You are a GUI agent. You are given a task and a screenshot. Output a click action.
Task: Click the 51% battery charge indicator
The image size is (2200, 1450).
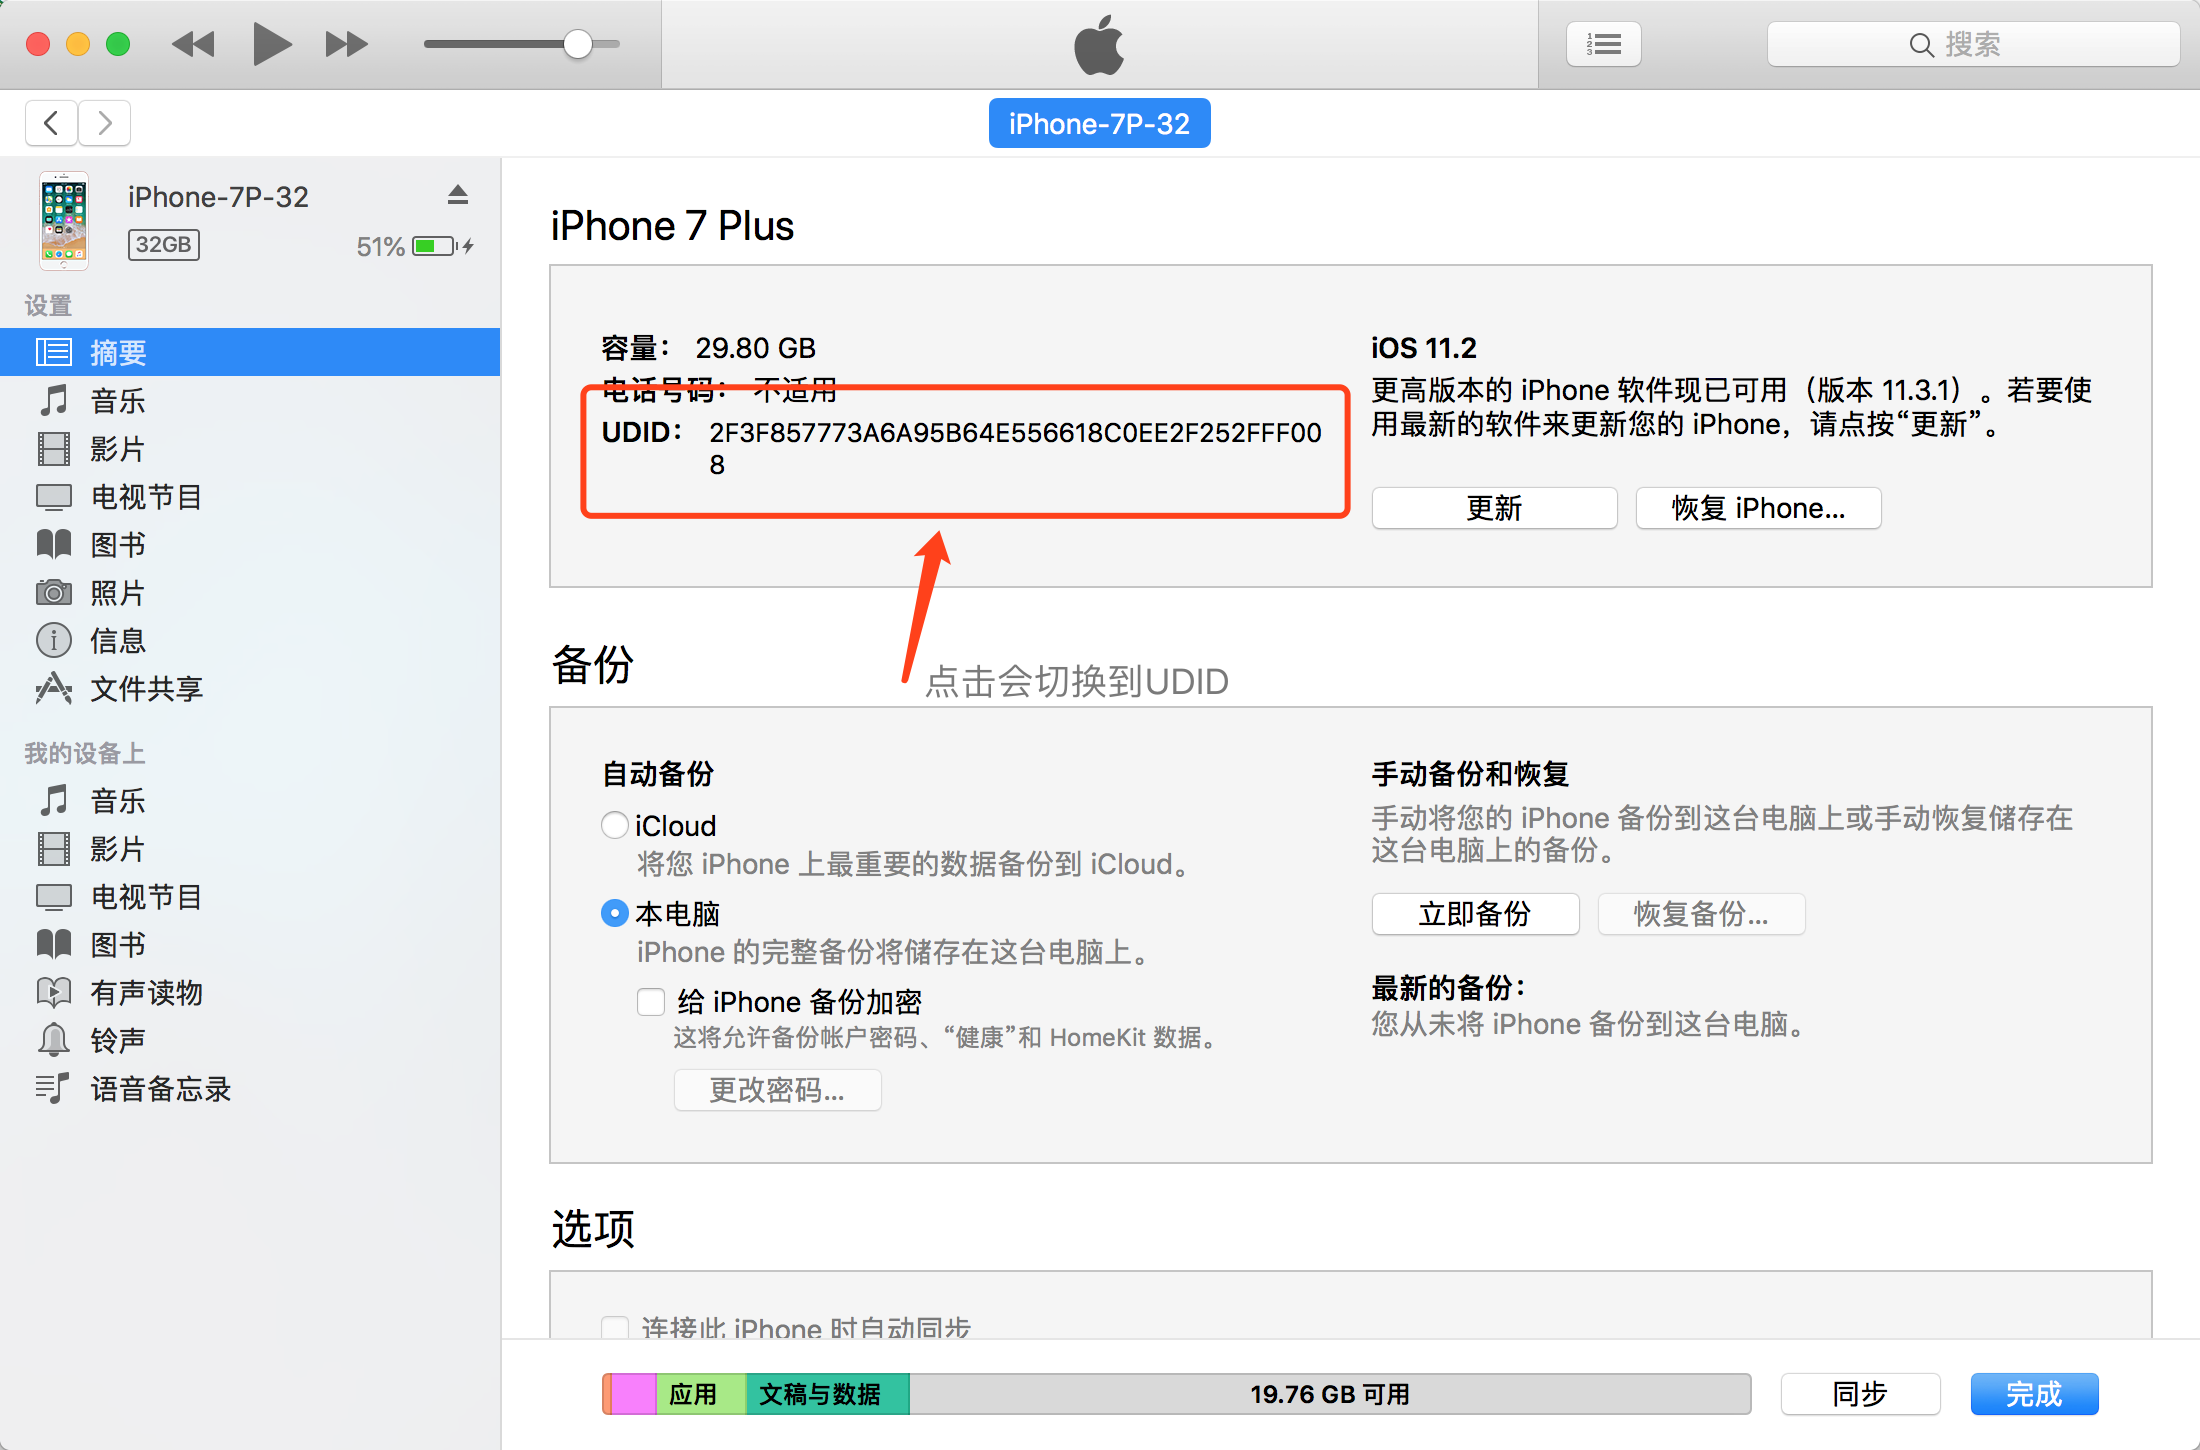415,246
